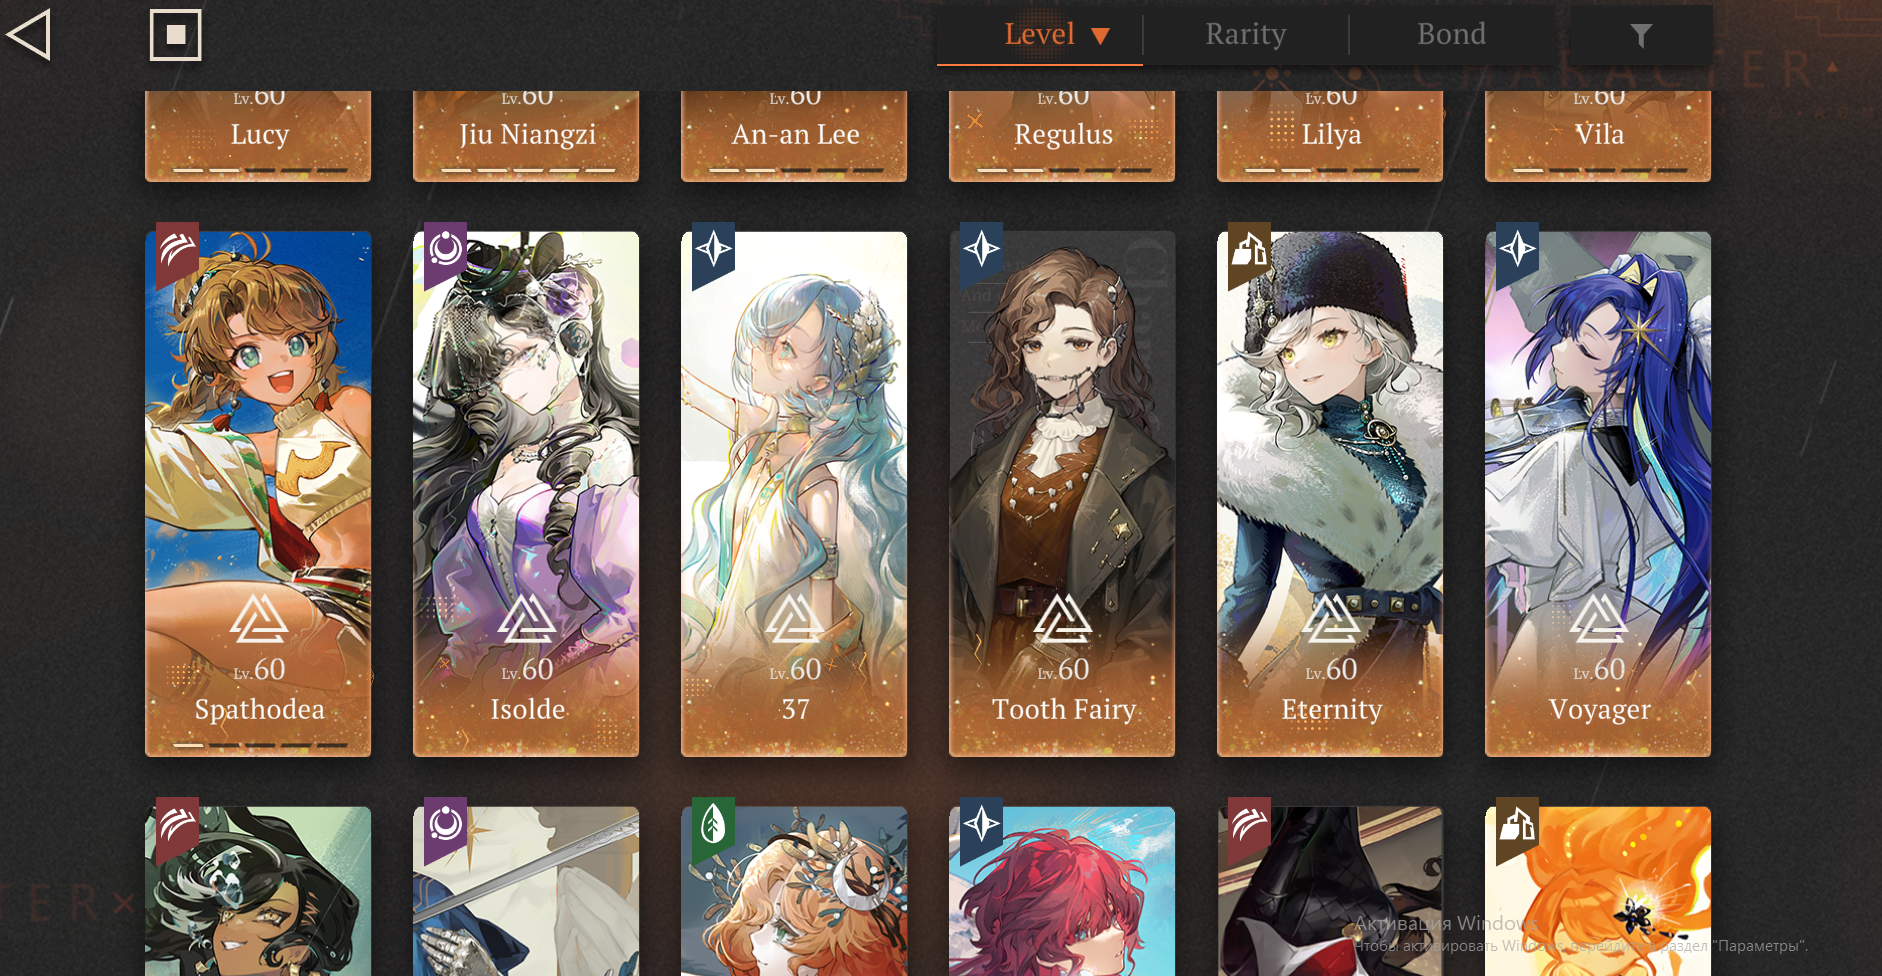Open the red-haired character card
Screen dimensions: 1882x976
[1062, 891]
